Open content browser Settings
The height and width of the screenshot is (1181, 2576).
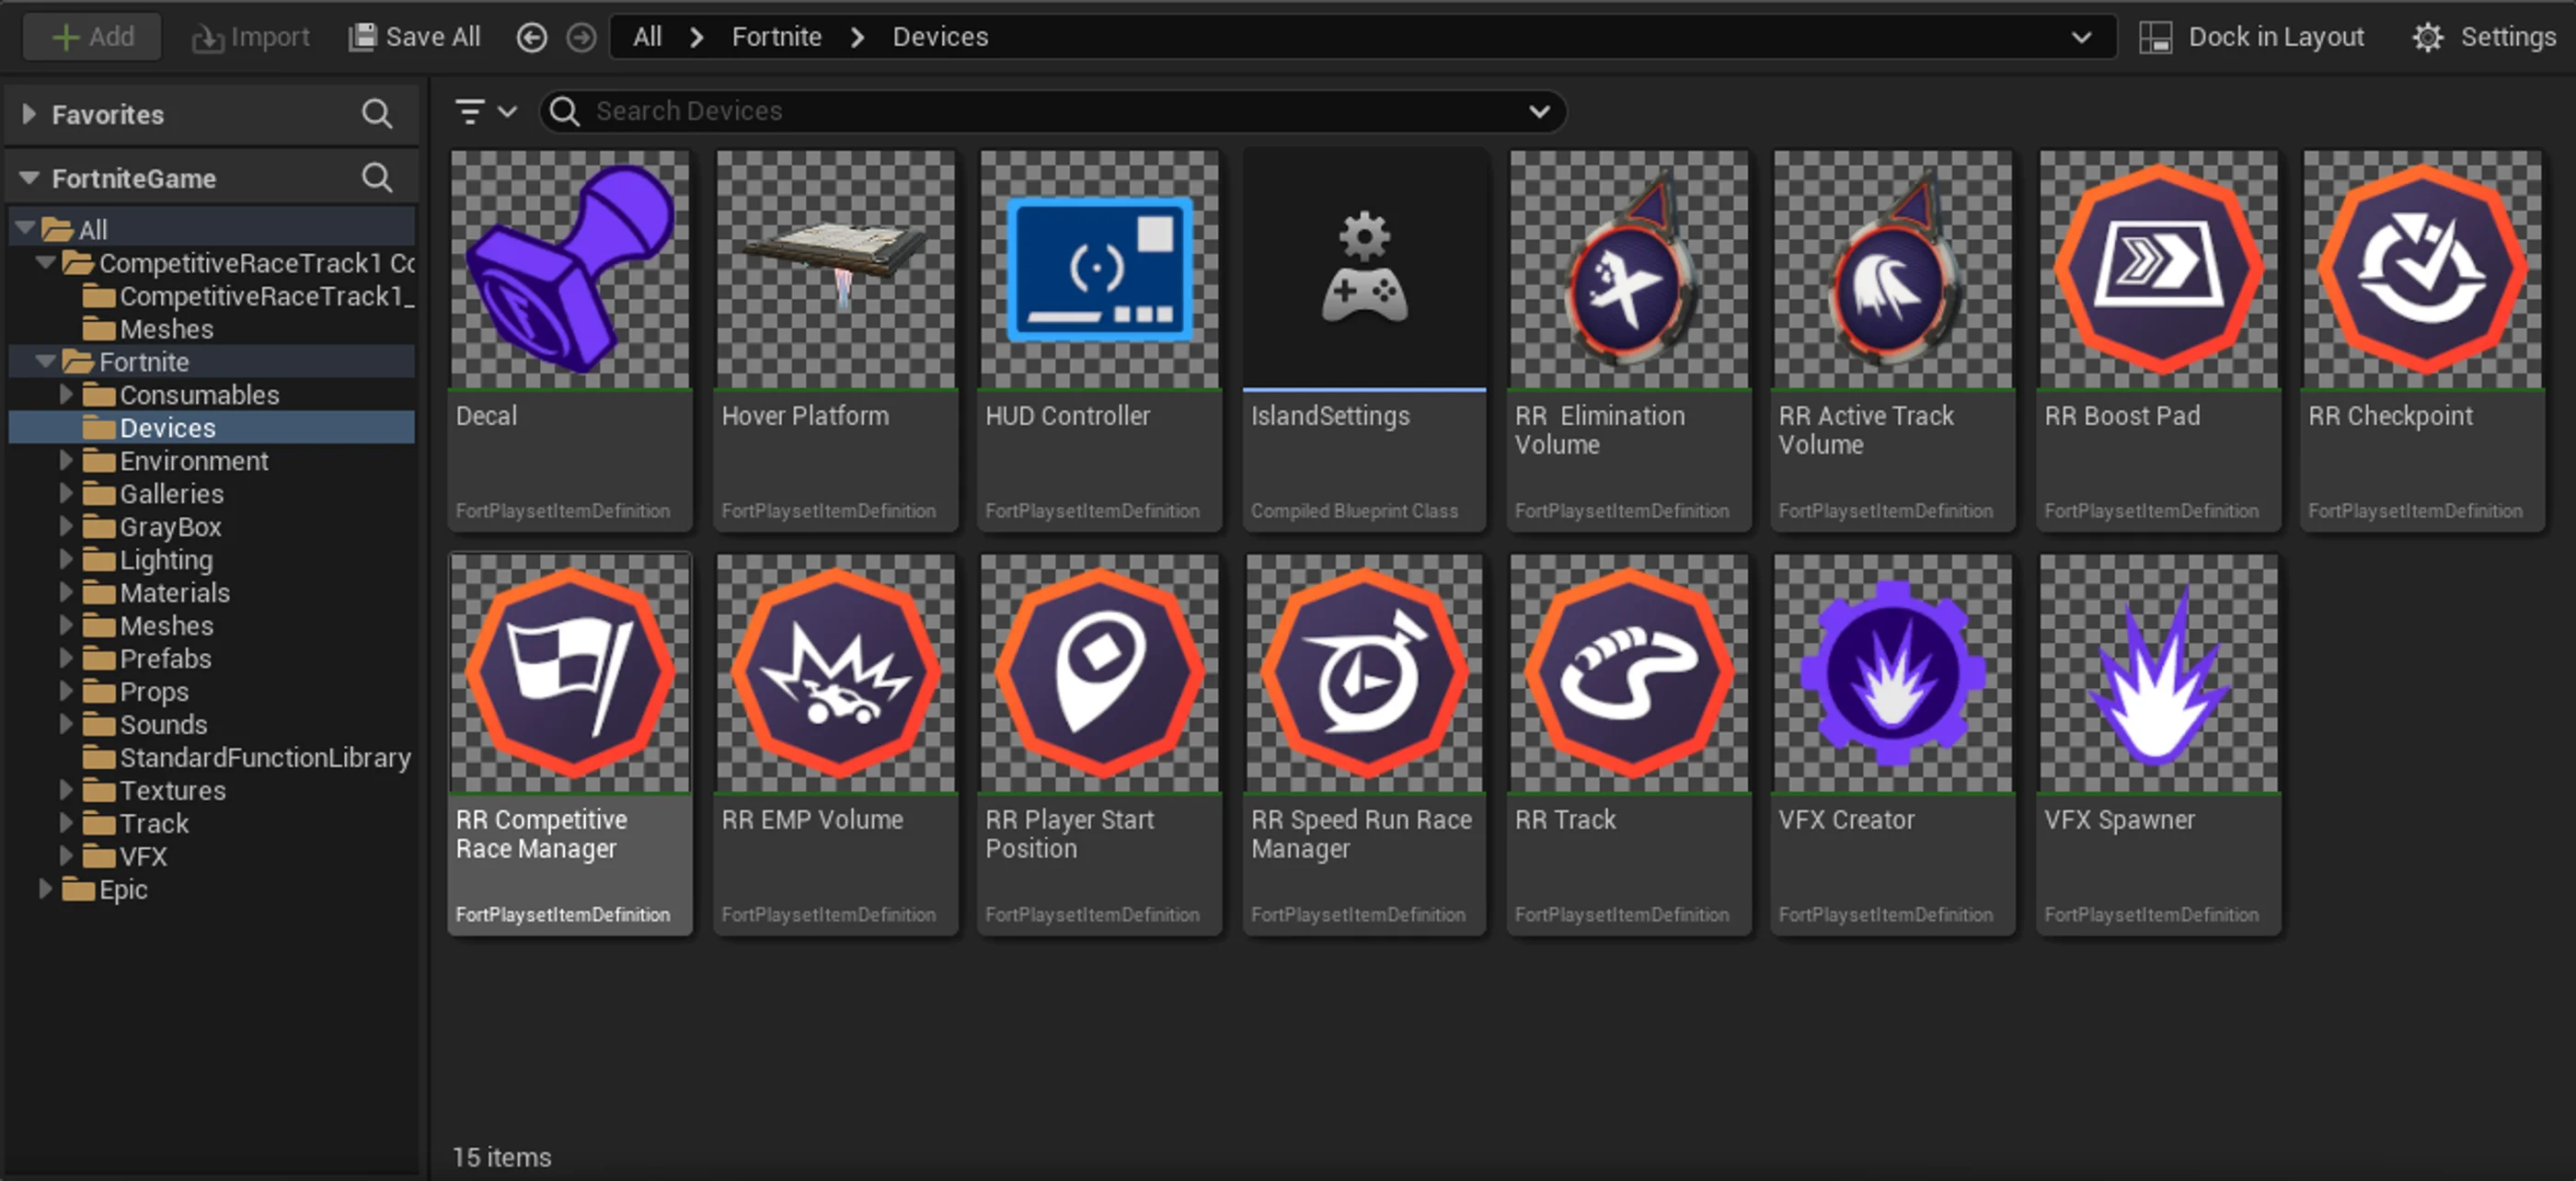pos(2484,37)
